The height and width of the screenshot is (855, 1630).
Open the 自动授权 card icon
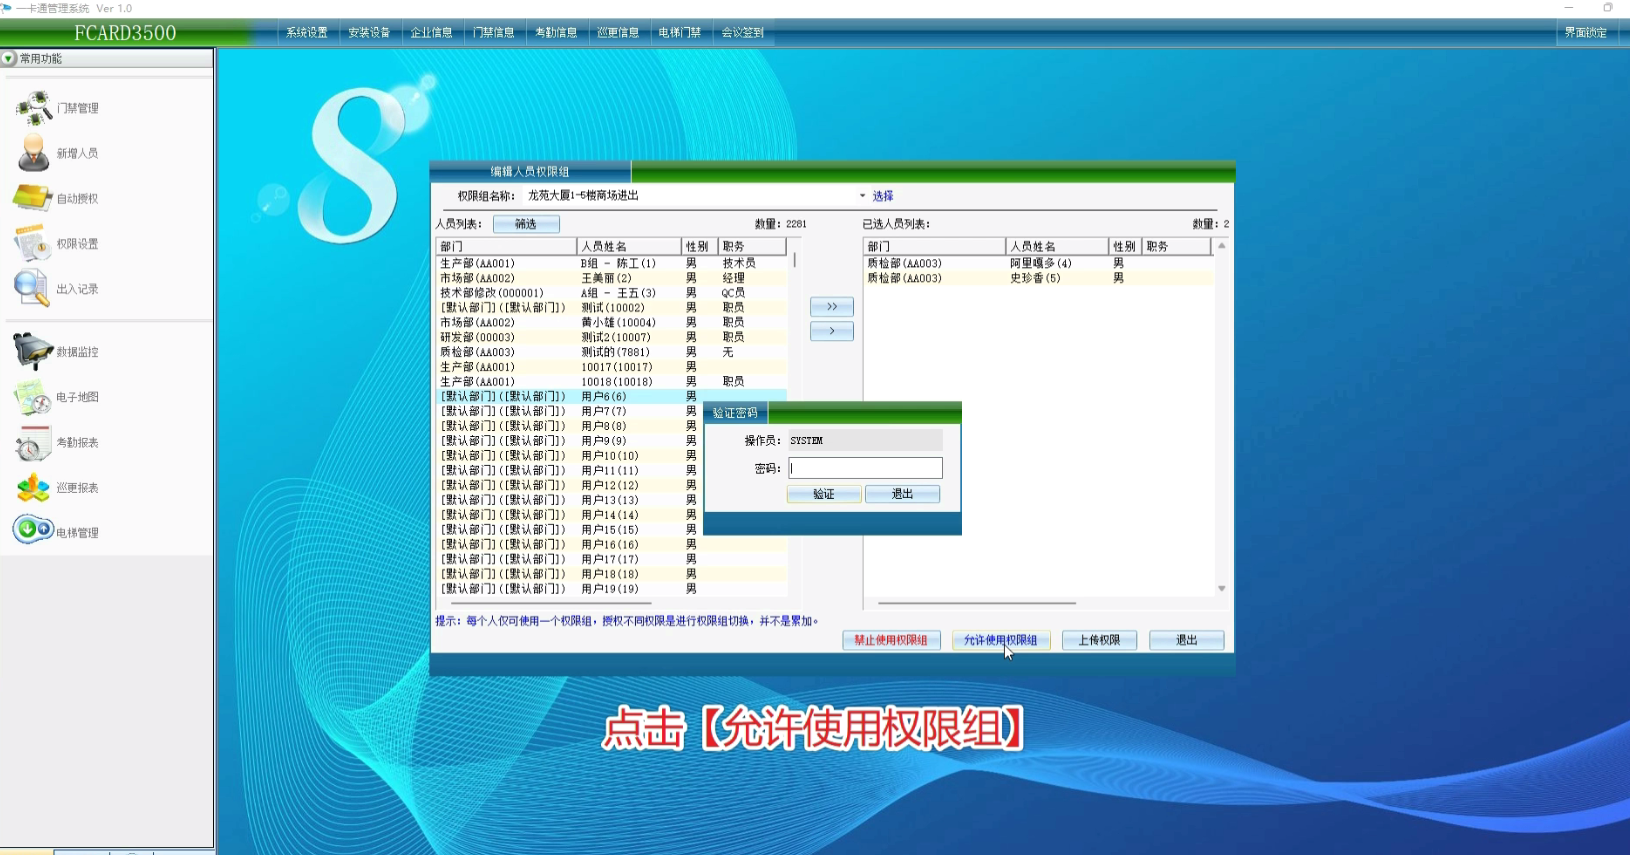[33, 198]
